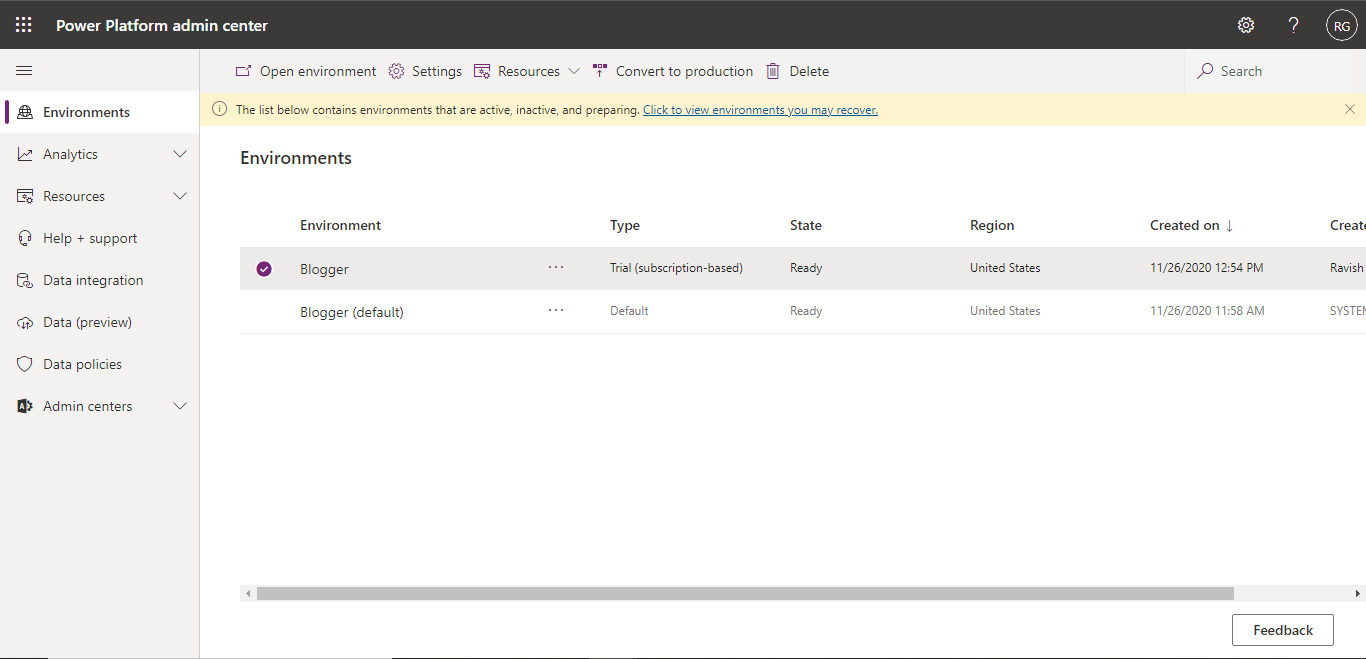Viewport: 1366px width, 659px height.
Task: Click the Data policies shield icon
Action: click(x=25, y=364)
